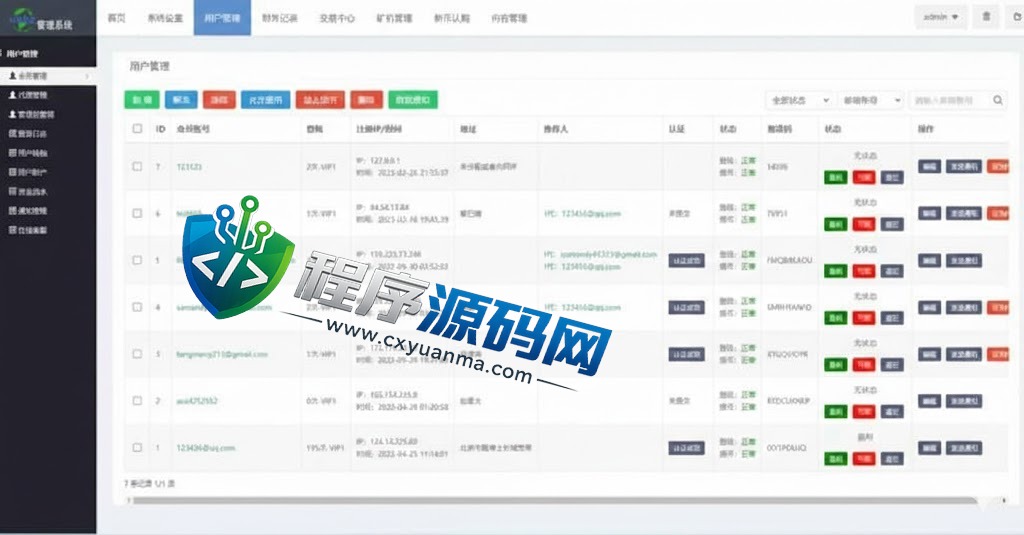Click the person icon of the highlighted sidebar item

click(12, 76)
